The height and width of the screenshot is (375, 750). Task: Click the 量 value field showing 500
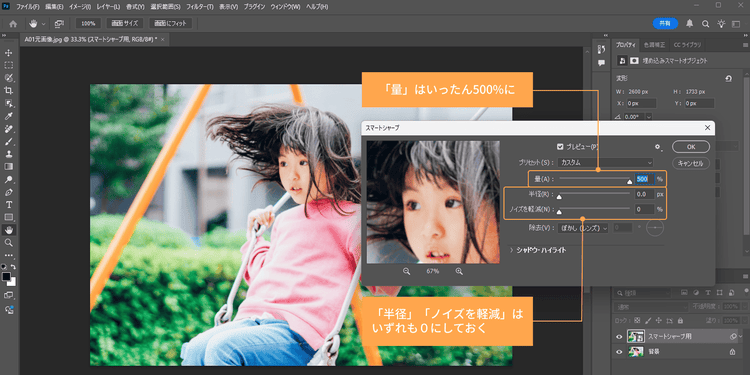point(644,179)
